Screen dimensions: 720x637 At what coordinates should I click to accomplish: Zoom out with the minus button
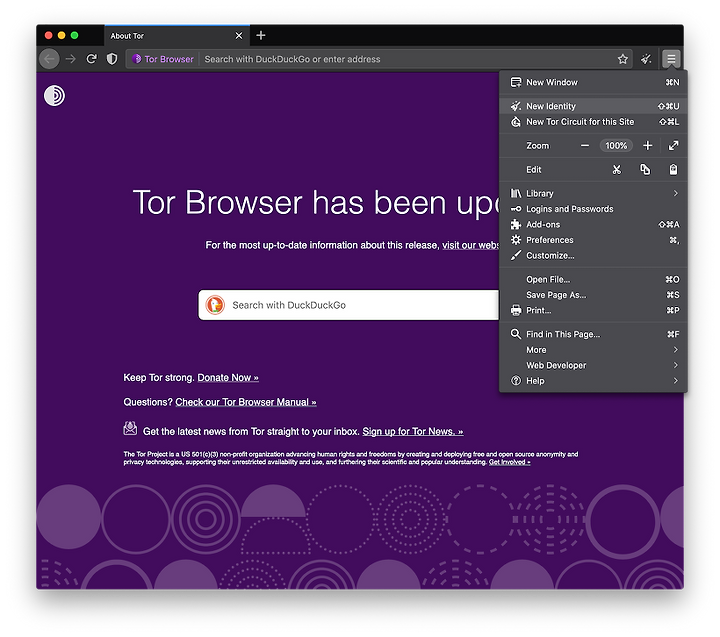pos(585,146)
